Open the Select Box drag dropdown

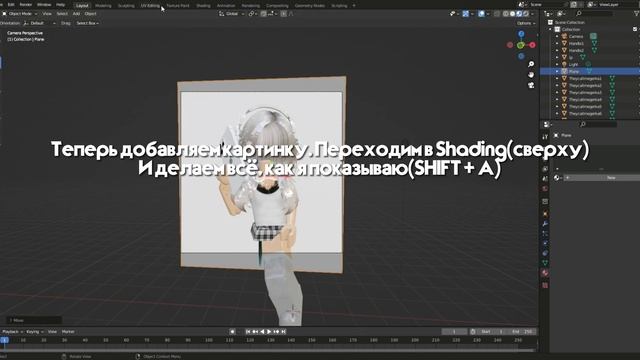88,23
